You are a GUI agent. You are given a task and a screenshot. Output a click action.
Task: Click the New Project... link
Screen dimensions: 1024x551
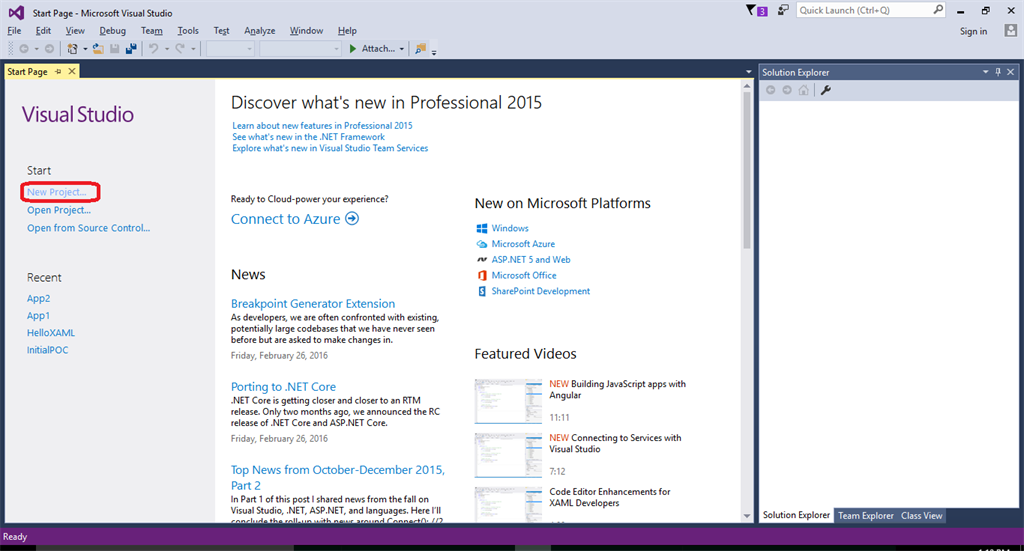tap(56, 192)
